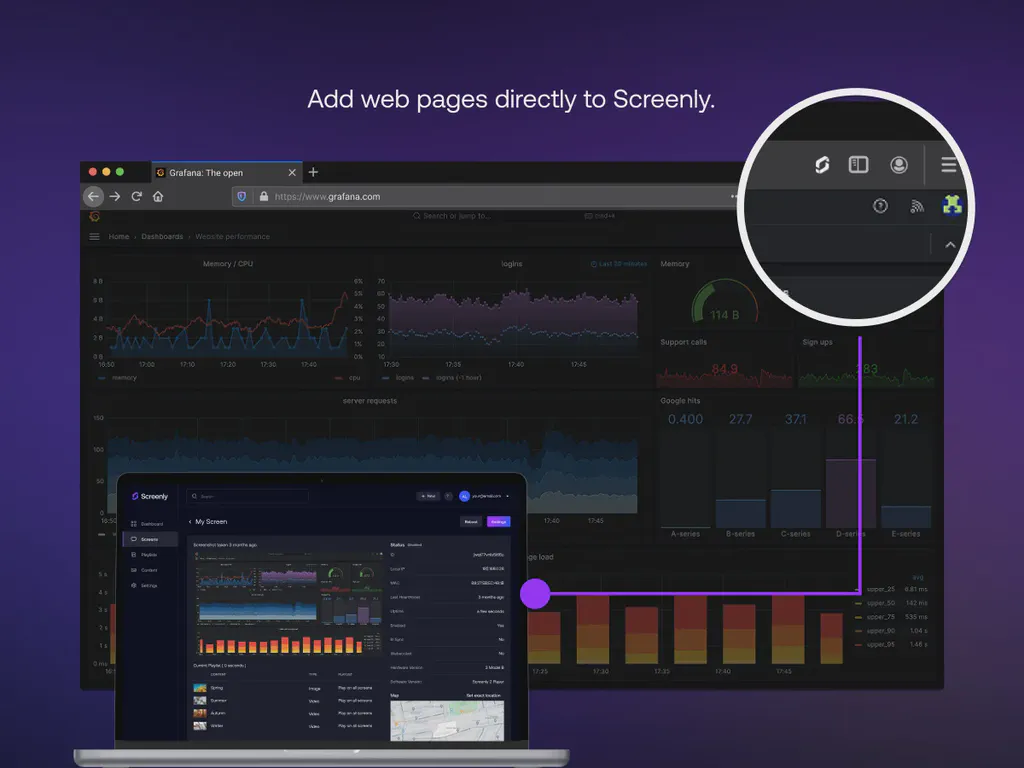Click the live-stream signal icon in Grafana toolbar
The image size is (1024, 768).
click(x=917, y=207)
